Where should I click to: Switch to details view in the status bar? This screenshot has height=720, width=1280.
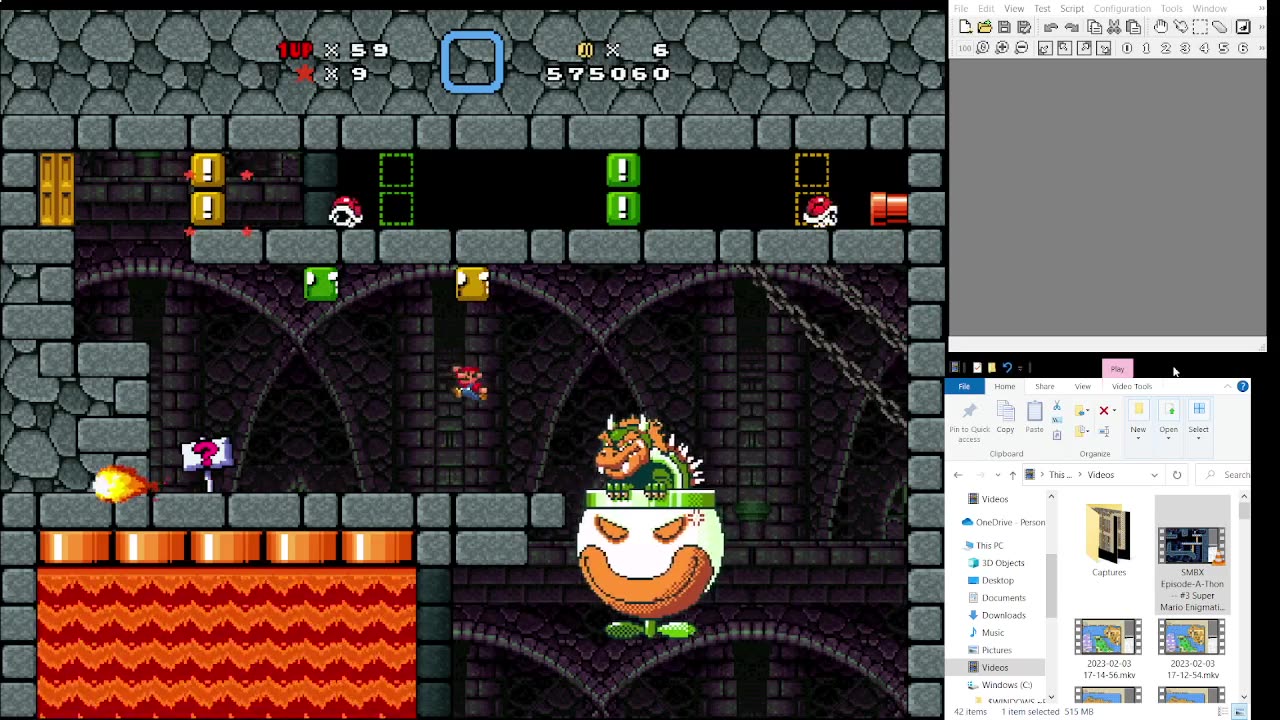point(1225,712)
